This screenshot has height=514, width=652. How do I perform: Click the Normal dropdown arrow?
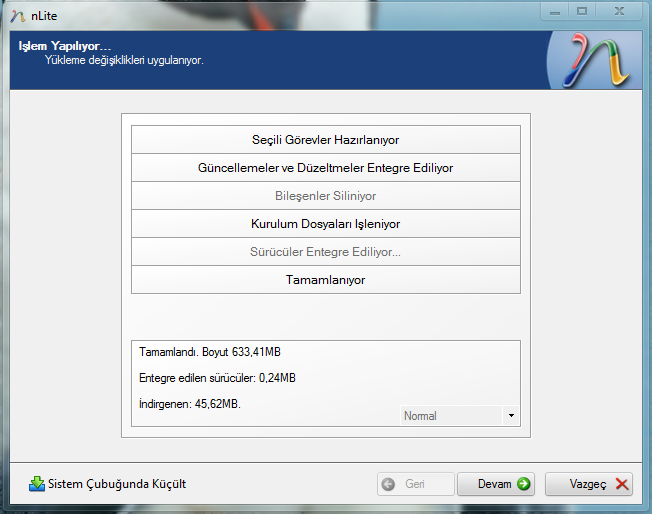pos(511,415)
